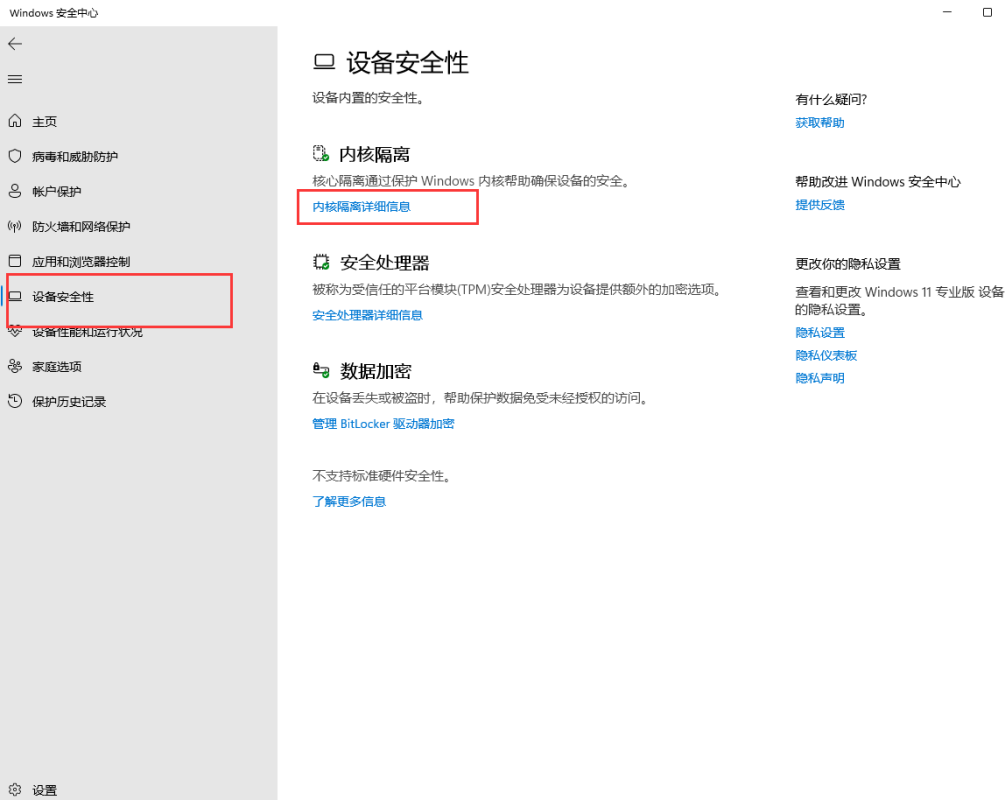The height and width of the screenshot is (800, 1005).
Task: Click the back arrow icon
Action: (15, 44)
